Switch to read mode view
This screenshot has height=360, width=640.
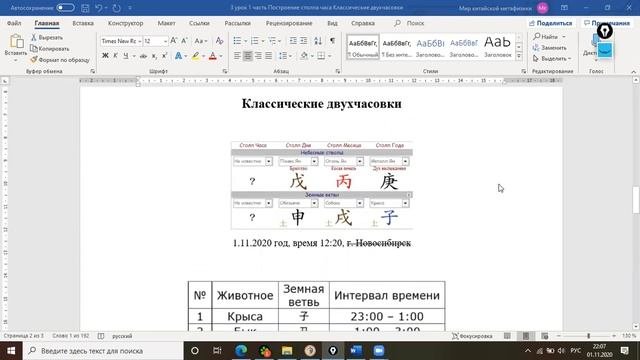click(x=507, y=336)
